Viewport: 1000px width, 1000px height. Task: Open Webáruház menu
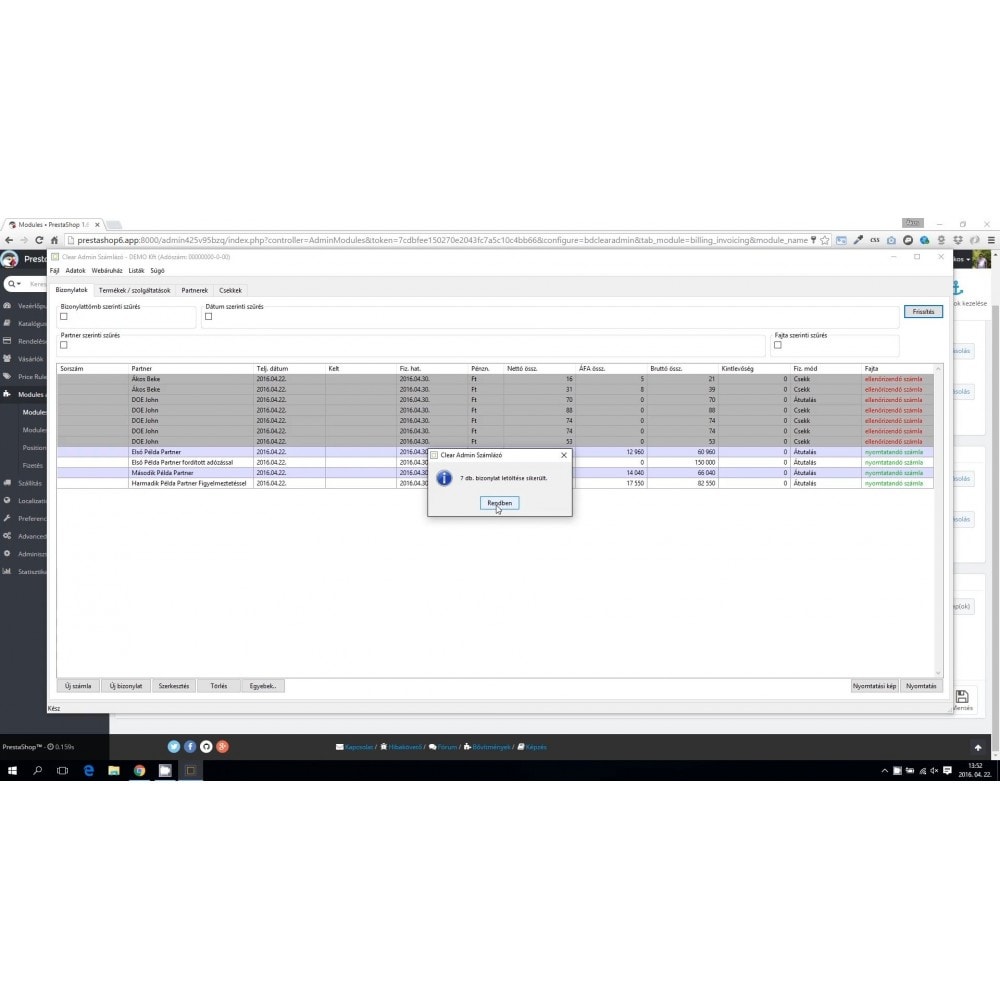tap(107, 270)
